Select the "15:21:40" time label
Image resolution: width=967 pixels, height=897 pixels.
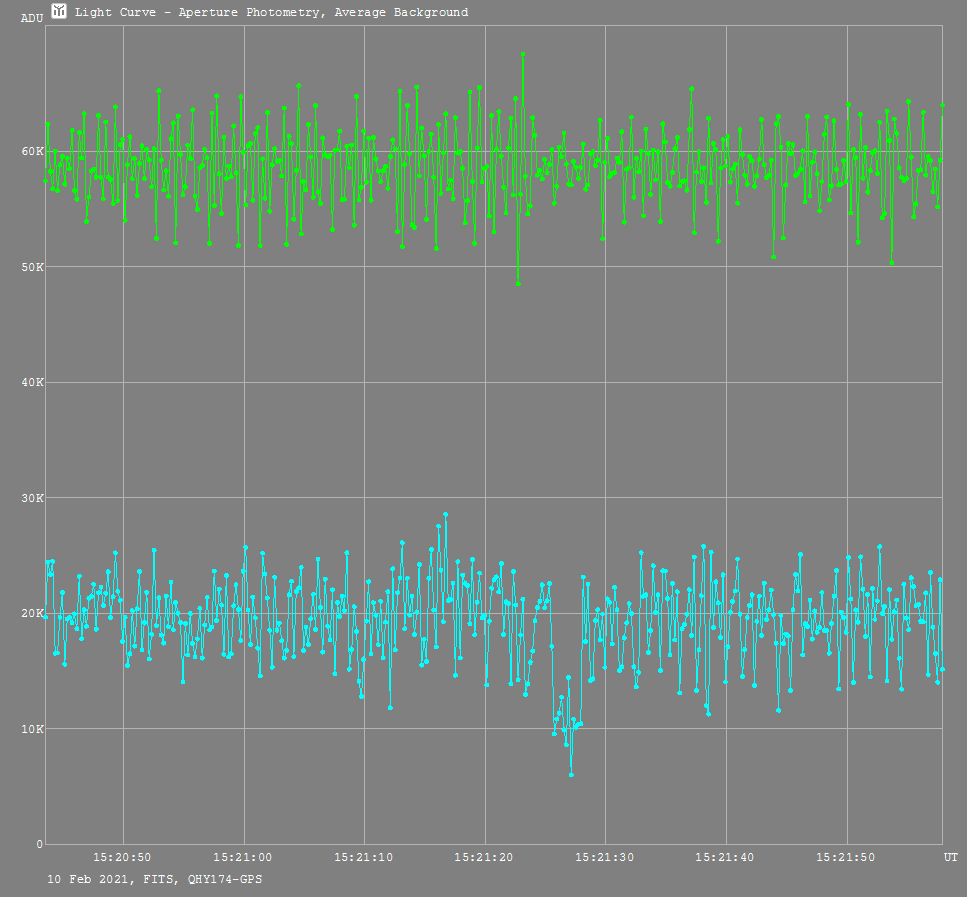(725, 857)
